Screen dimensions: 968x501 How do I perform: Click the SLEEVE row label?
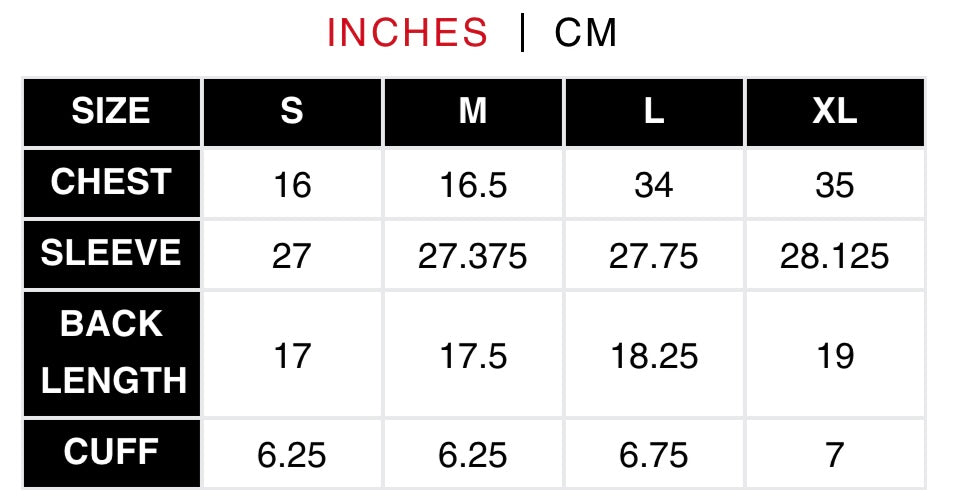tap(112, 254)
